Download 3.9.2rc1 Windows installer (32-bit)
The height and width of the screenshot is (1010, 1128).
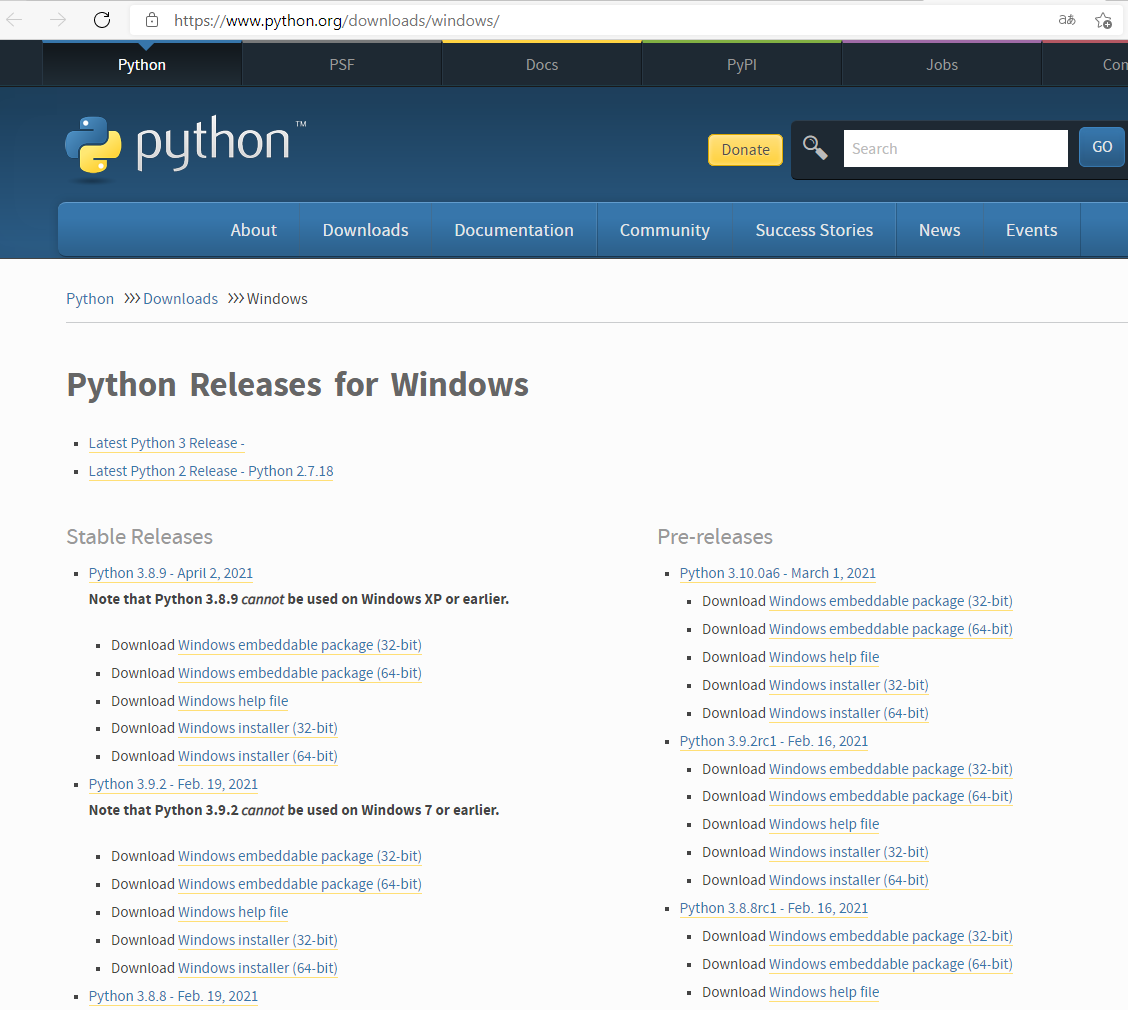tap(849, 853)
